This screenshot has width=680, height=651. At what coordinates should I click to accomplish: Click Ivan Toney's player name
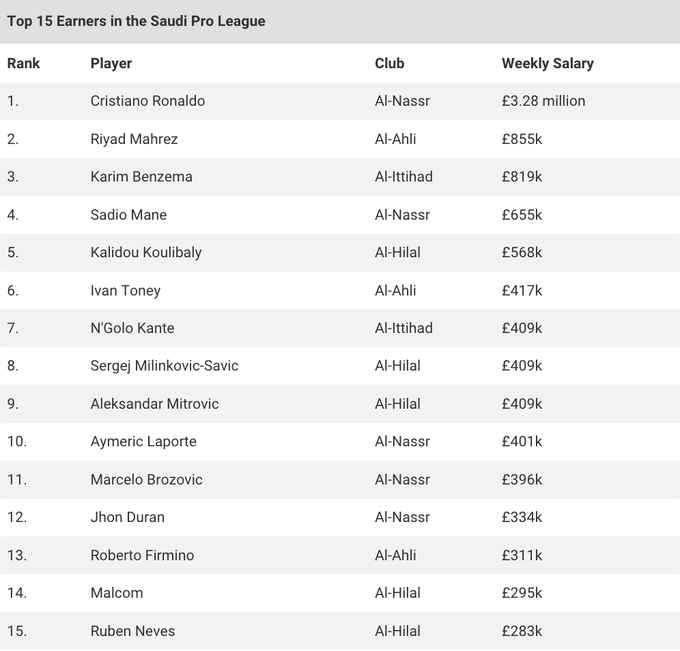[125, 290]
